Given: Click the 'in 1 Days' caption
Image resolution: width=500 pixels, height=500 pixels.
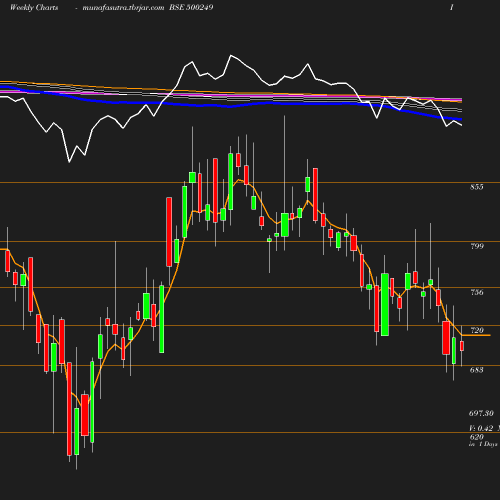Looking at the screenshot, I should coord(483,444).
